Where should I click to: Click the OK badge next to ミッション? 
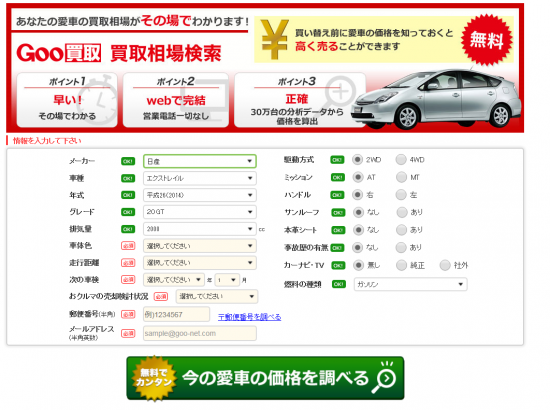pos(338,177)
